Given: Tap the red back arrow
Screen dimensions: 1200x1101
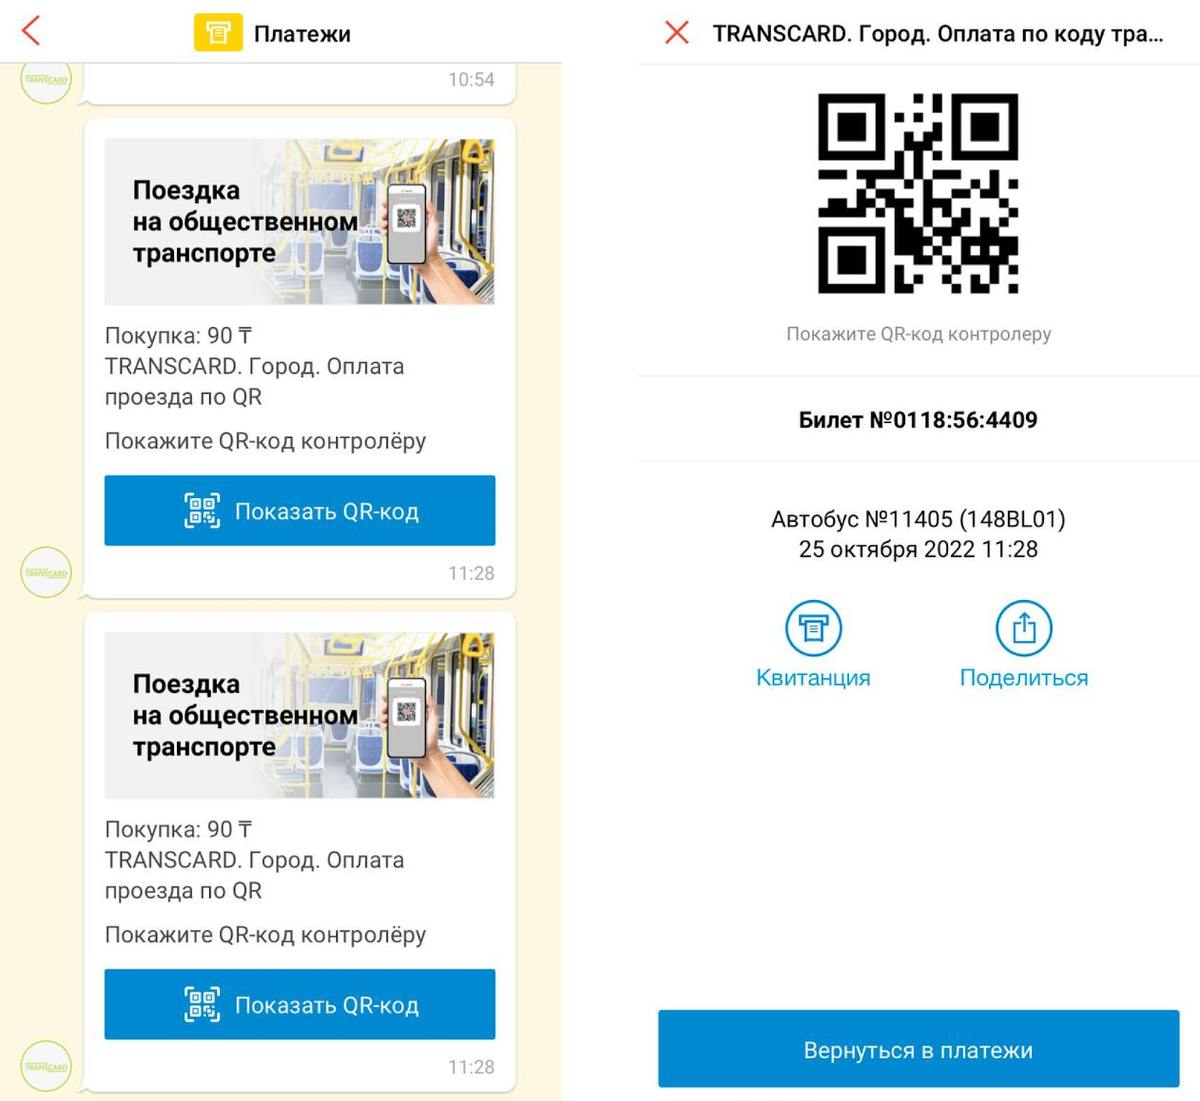Looking at the screenshot, I should click(x=31, y=31).
